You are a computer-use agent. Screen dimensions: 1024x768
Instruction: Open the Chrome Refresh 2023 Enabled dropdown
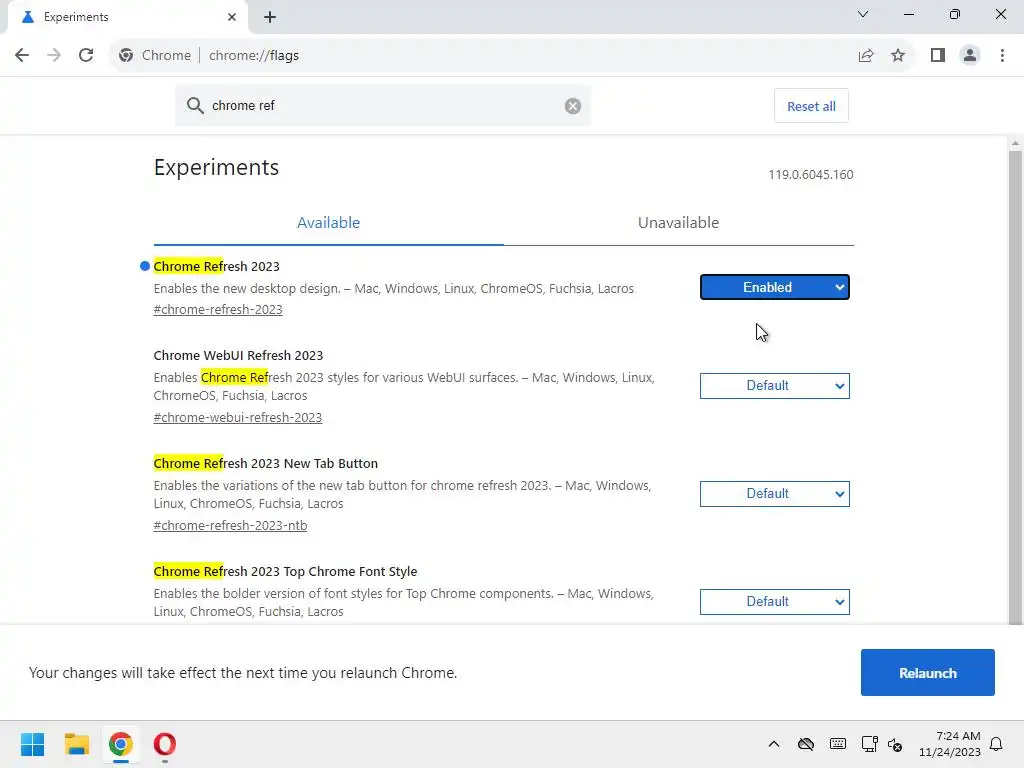pyautogui.click(x=775, y=287)
